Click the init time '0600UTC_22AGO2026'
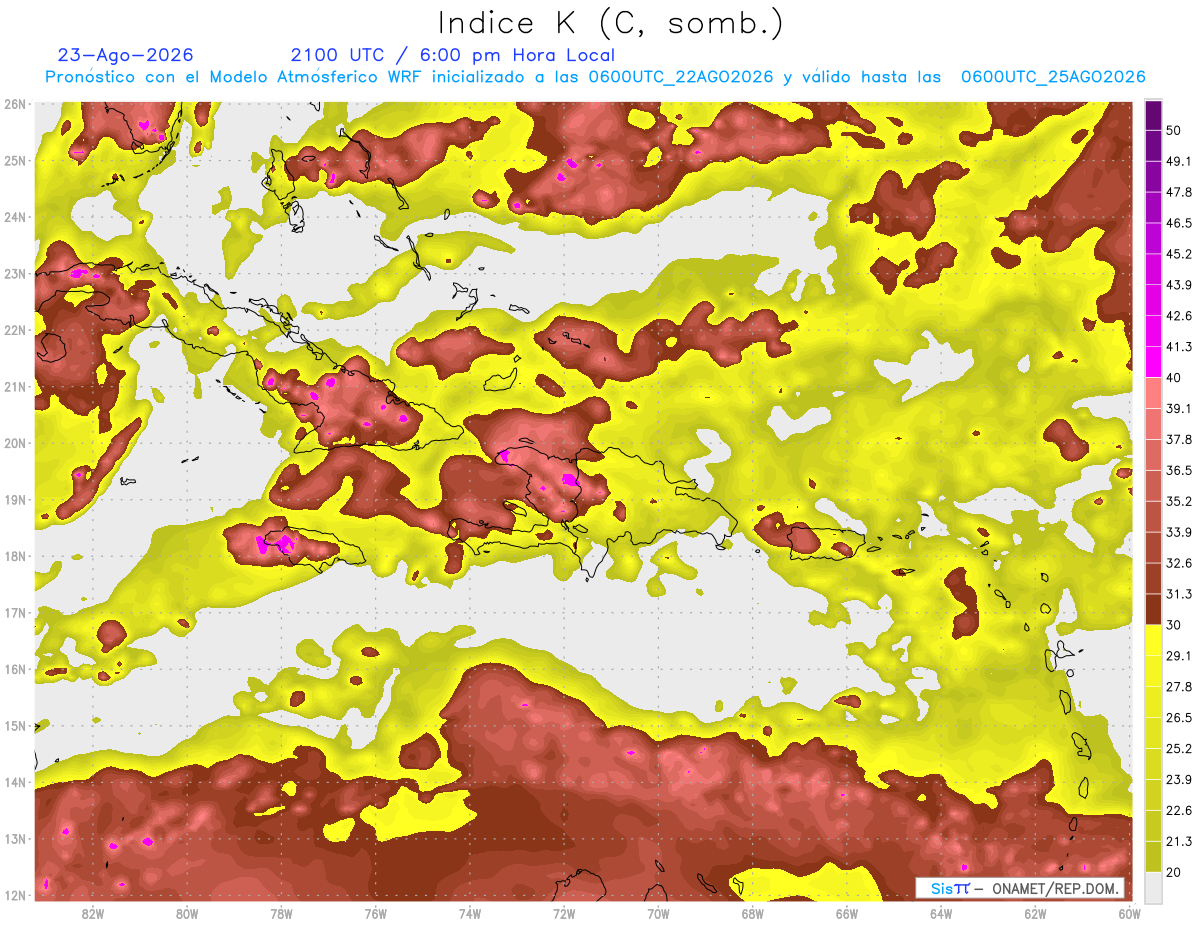Viewport: 1200px width, 927px height. pos(682,77)
